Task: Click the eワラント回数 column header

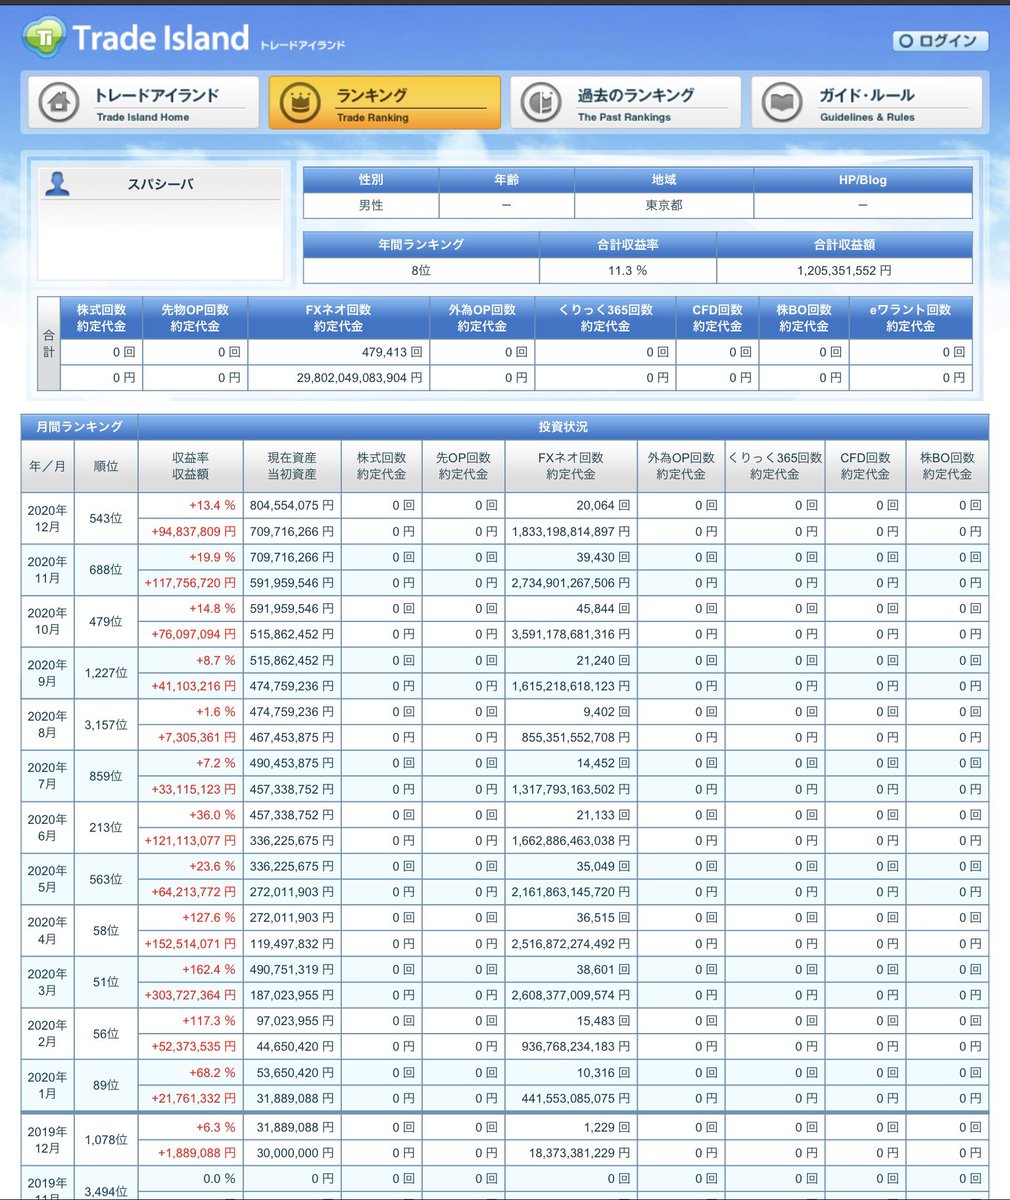Action: click(910, 318)
